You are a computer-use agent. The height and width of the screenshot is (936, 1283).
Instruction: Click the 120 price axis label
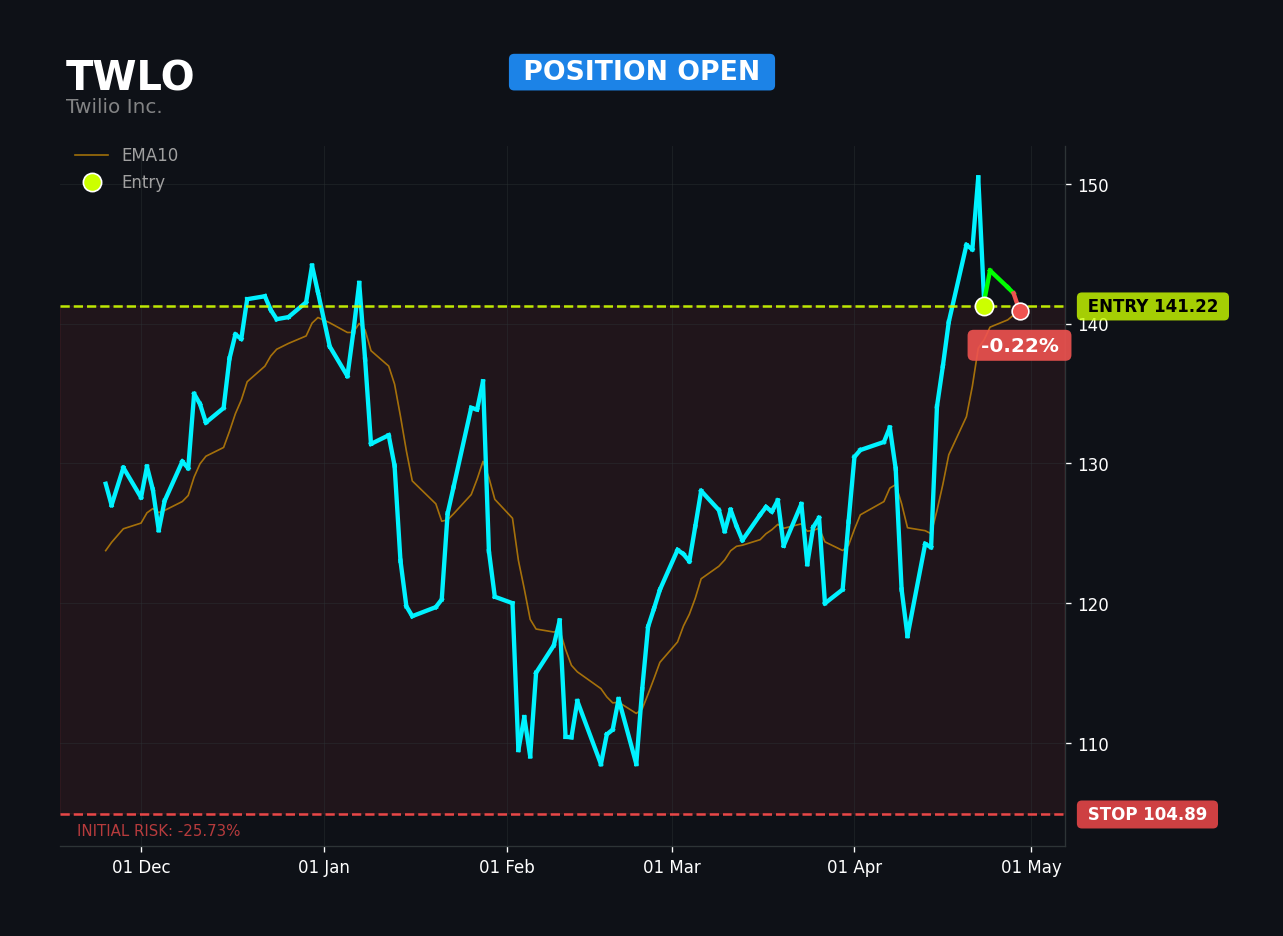[1093, 605]
